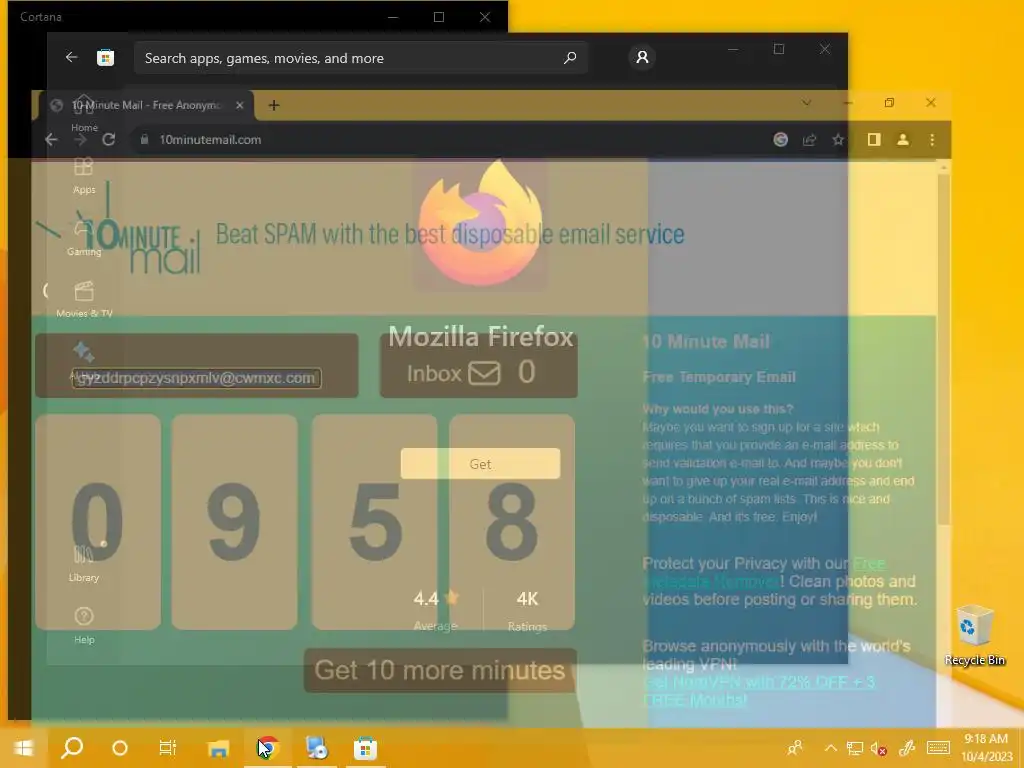Screen dimensions: 1024x768
Task: Open the taskbar clock showing 9:18 AM
Action: 986,748
